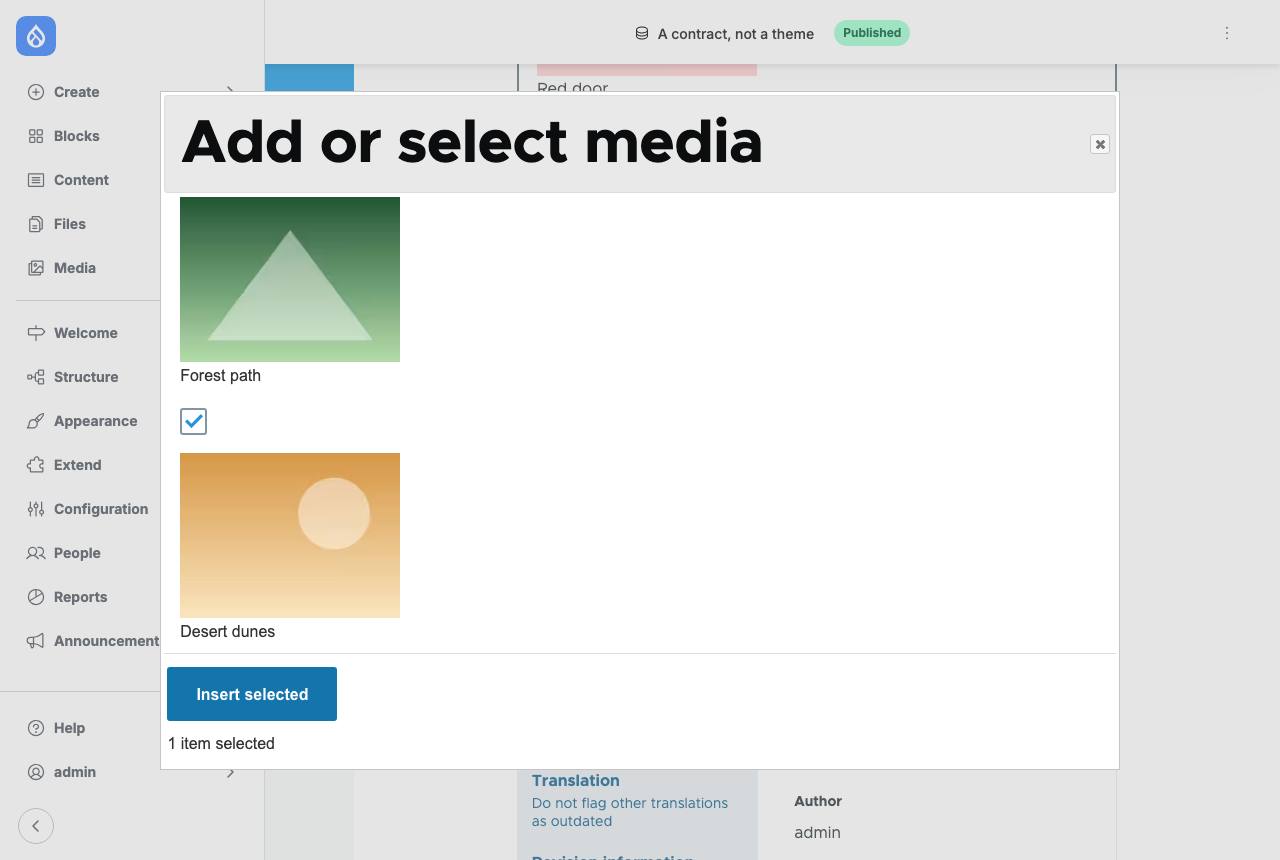Click the Structure hierarchy icon
The width and height of the screenshot is (1280, 860).
[36, 377]
